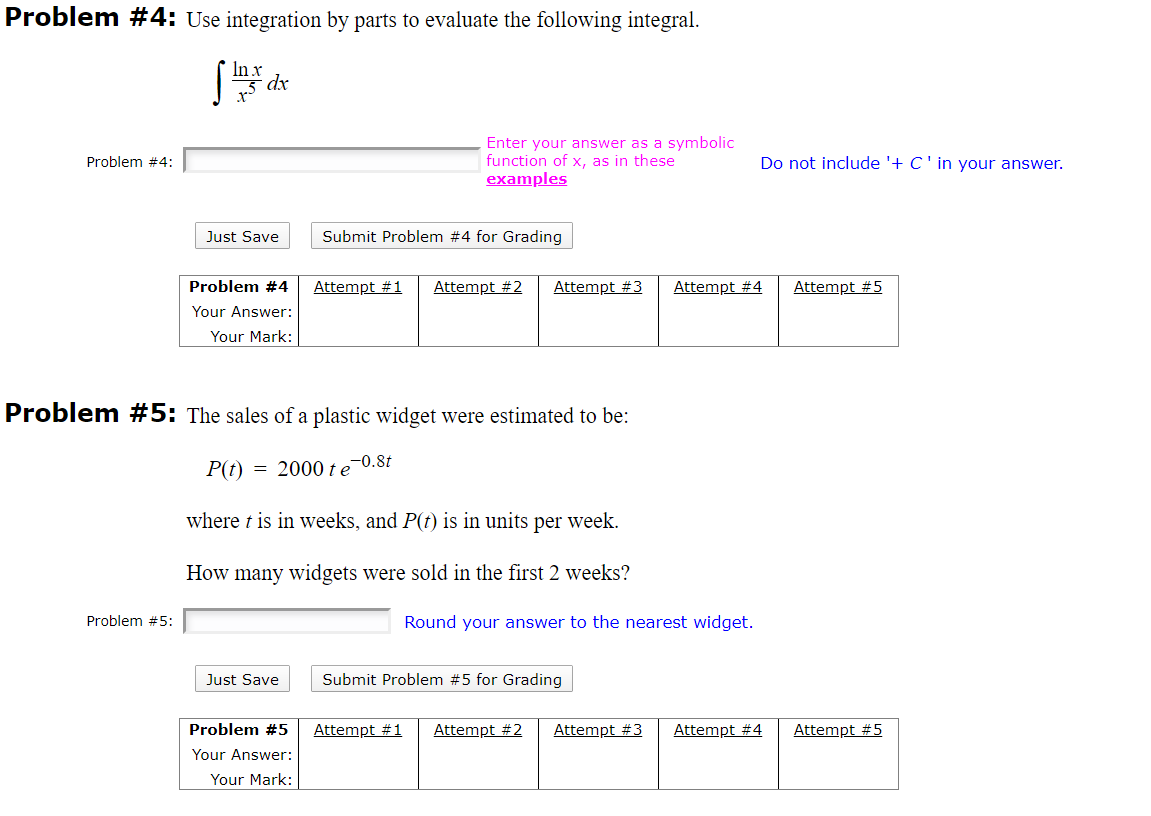Open Attempt #4 in Problem #5 table
This screenshot has height=816, width=1151.
click(x=718, y=729)
